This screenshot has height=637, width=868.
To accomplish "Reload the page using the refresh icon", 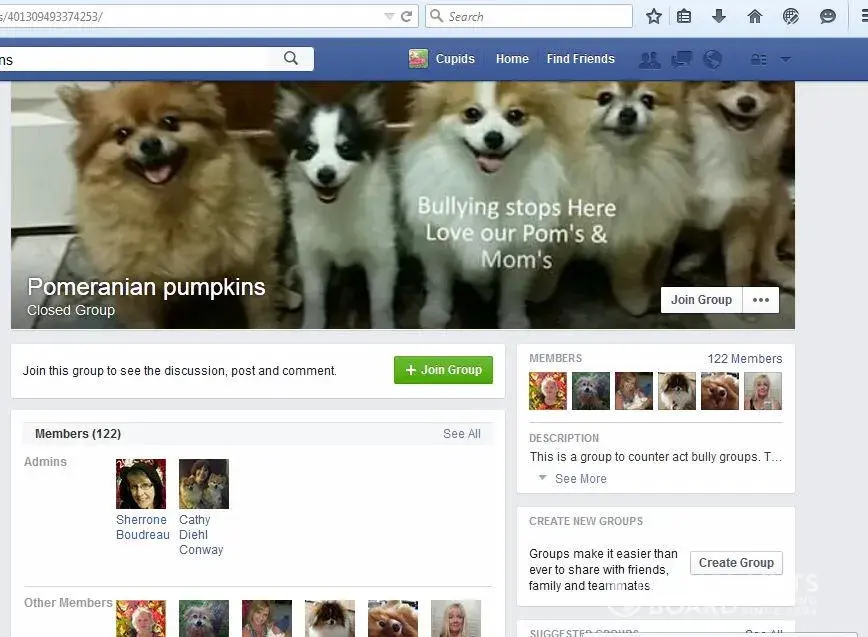I will click(x=406, y=16).
